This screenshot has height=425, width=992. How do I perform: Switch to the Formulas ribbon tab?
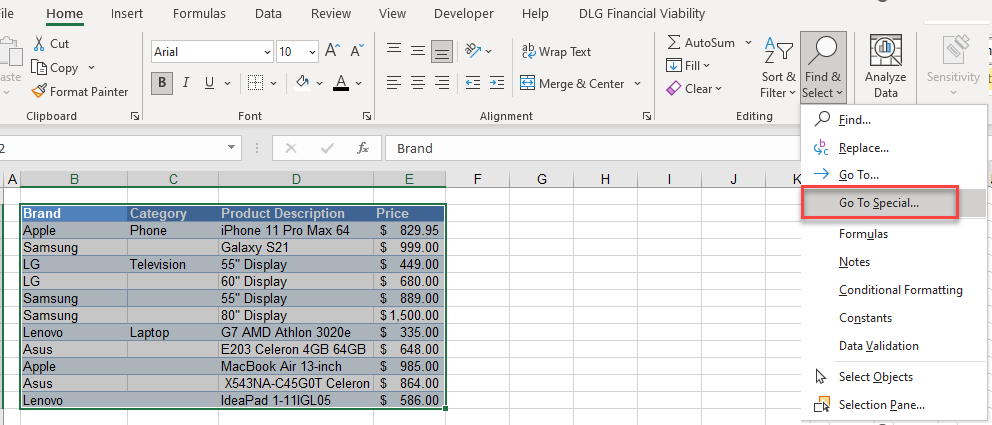point(199,14)
